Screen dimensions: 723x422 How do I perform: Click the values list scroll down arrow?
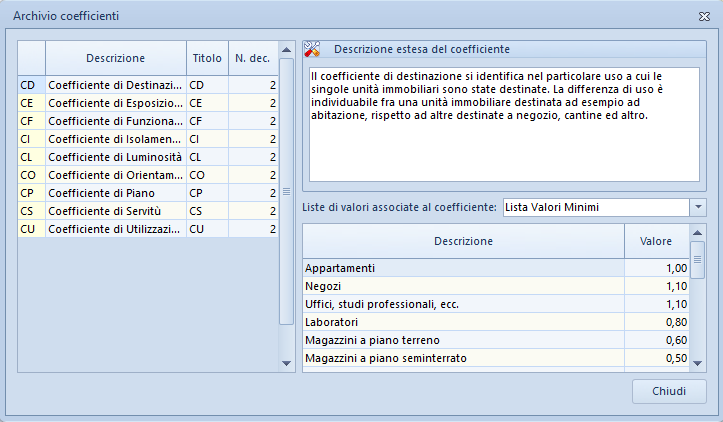698,363
